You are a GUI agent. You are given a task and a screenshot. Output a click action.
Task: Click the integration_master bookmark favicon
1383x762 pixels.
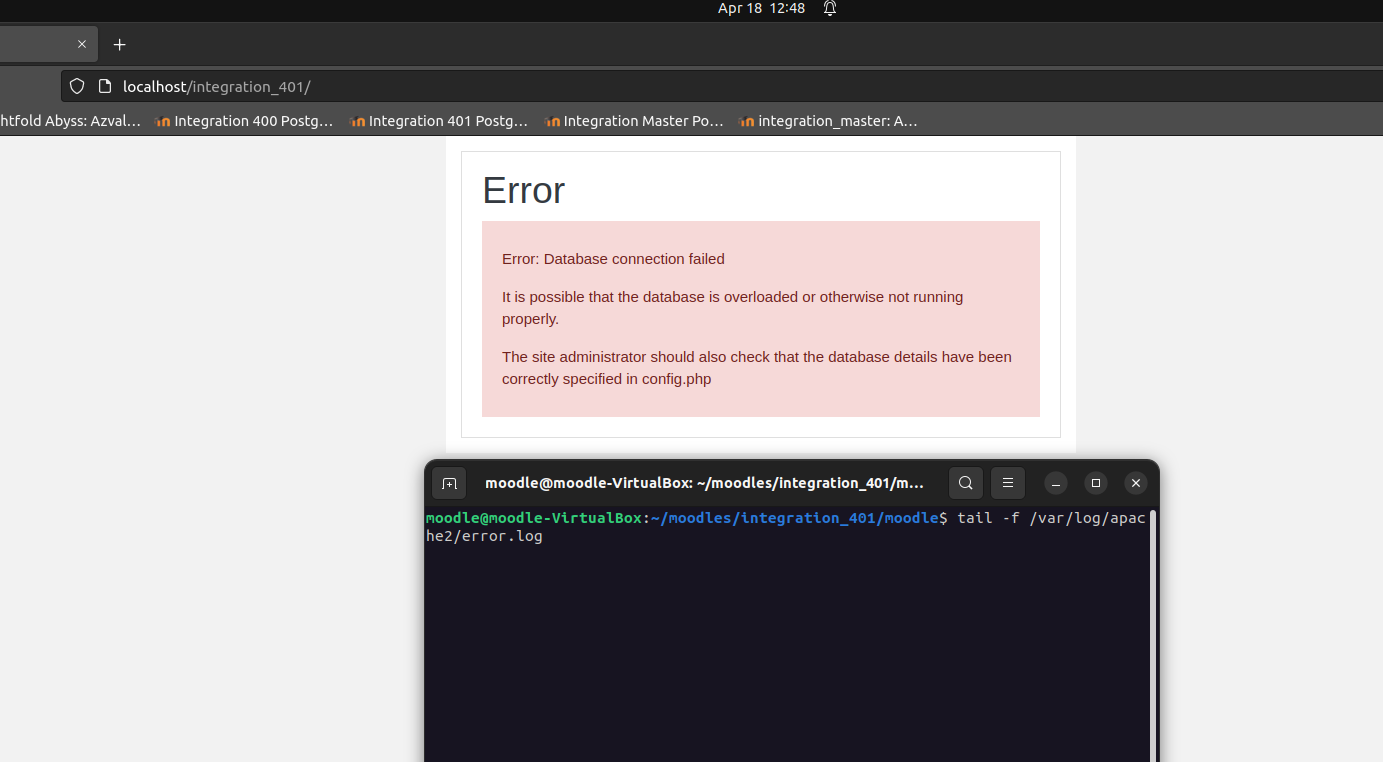click(746, 122)
